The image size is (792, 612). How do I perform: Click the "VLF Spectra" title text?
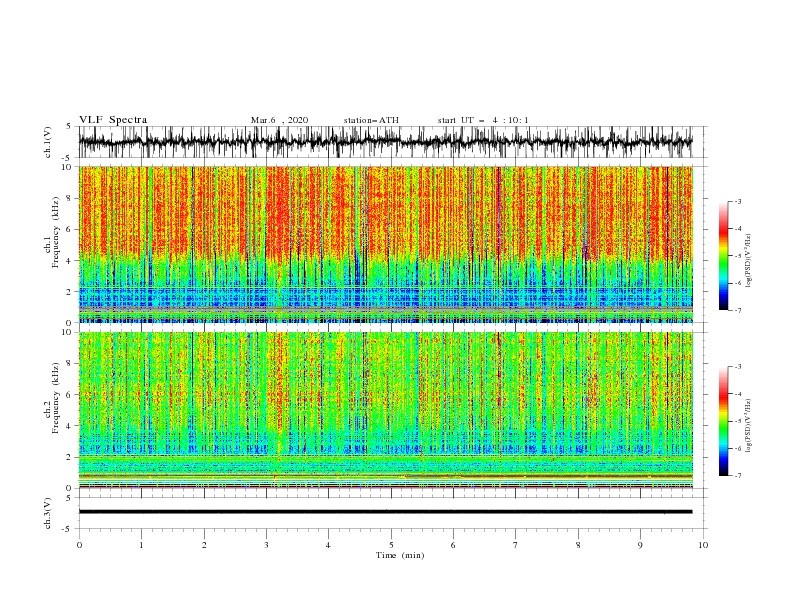coord(113,120)
